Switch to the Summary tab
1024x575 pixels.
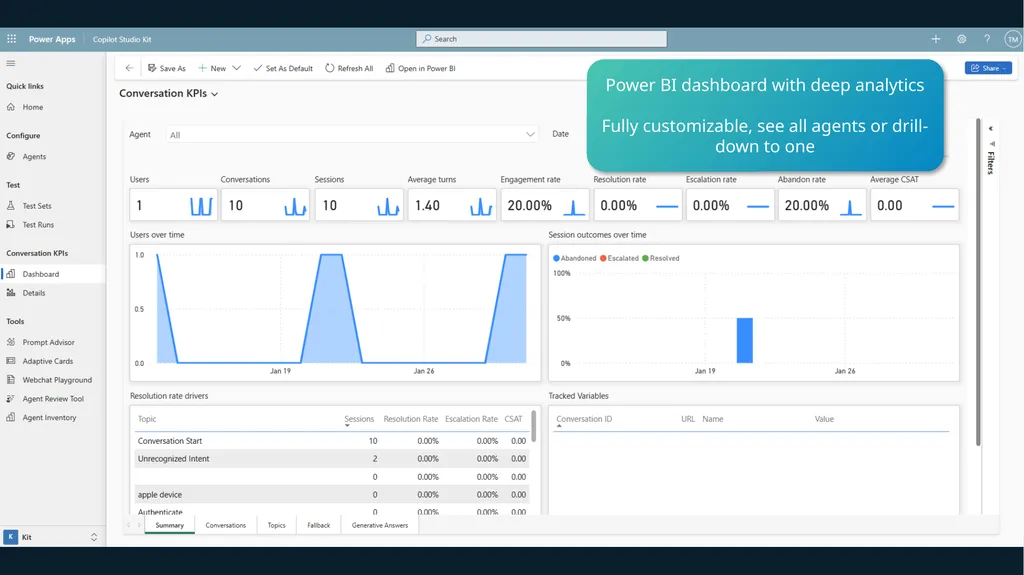170,525
